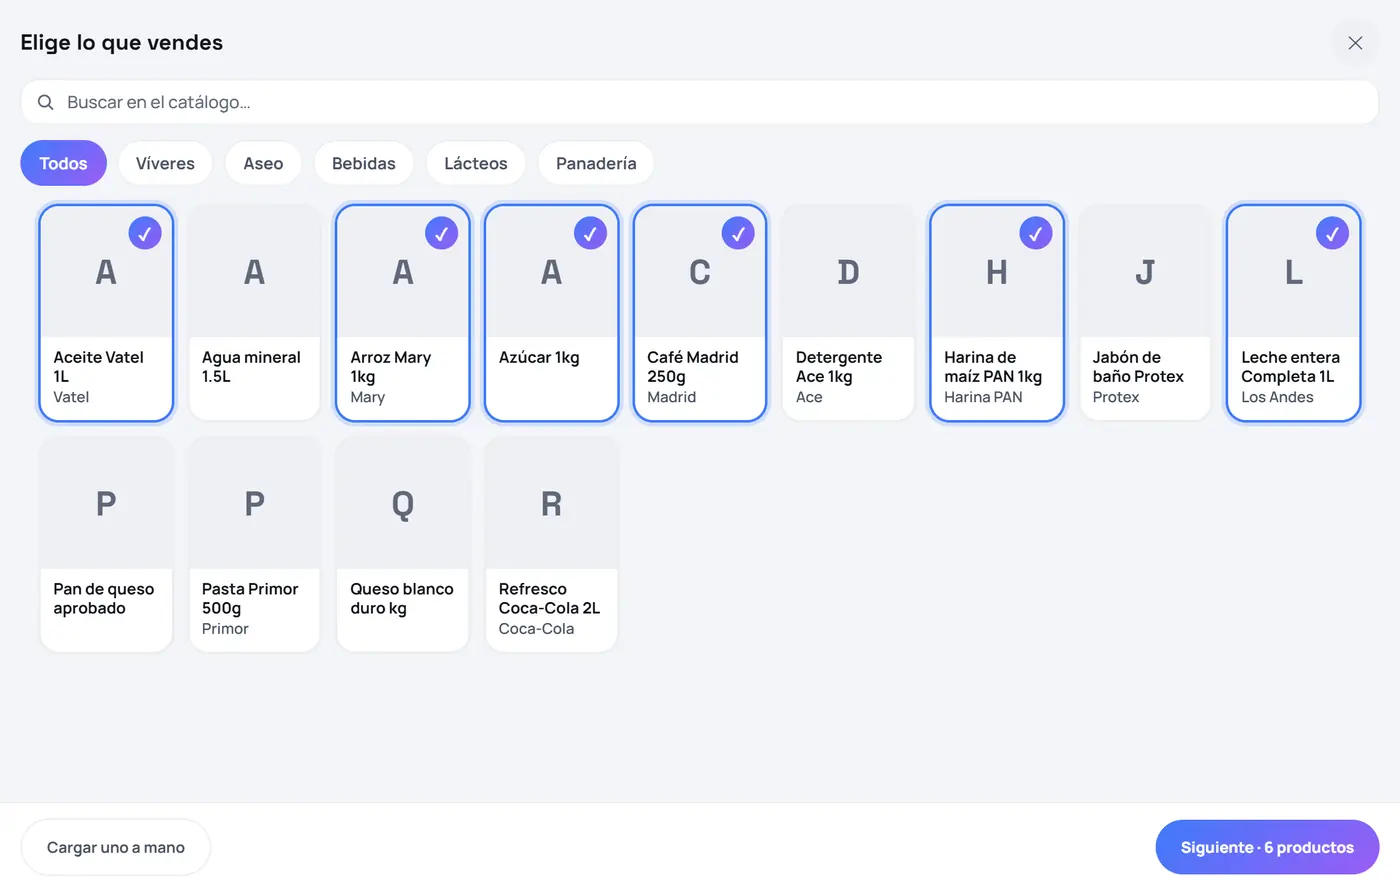This screenshot has width=1400, height=891.
Task: Uncheck the Leche entera Completa 1L badge
Action: pos(1332,233)
